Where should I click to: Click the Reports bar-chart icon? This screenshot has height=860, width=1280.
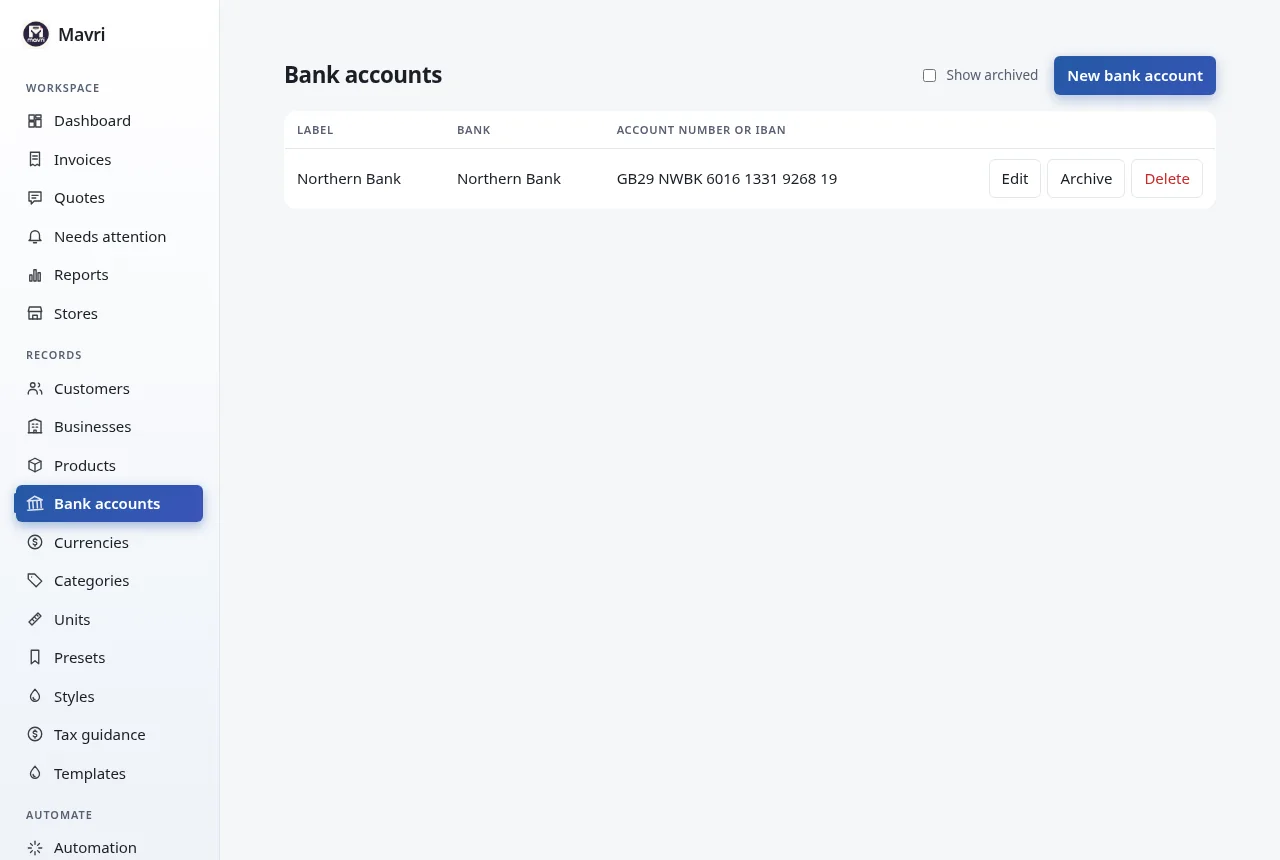click(x=35, y=275)
